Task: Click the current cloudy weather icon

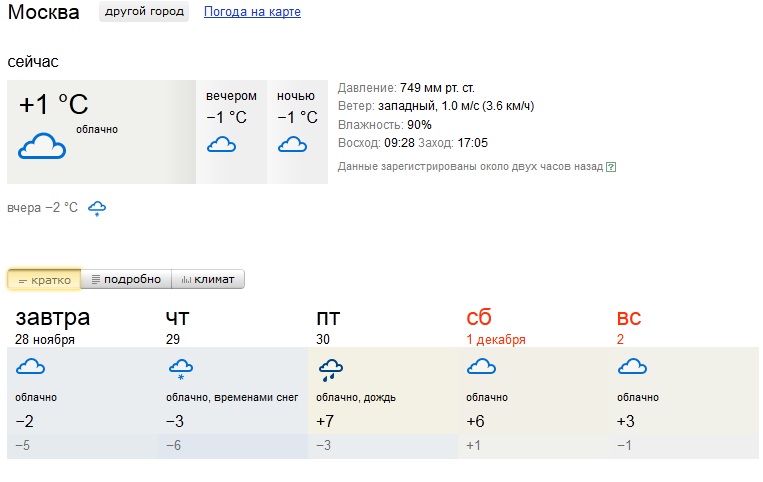Action: pyautogui.click(x=42, y=146)
